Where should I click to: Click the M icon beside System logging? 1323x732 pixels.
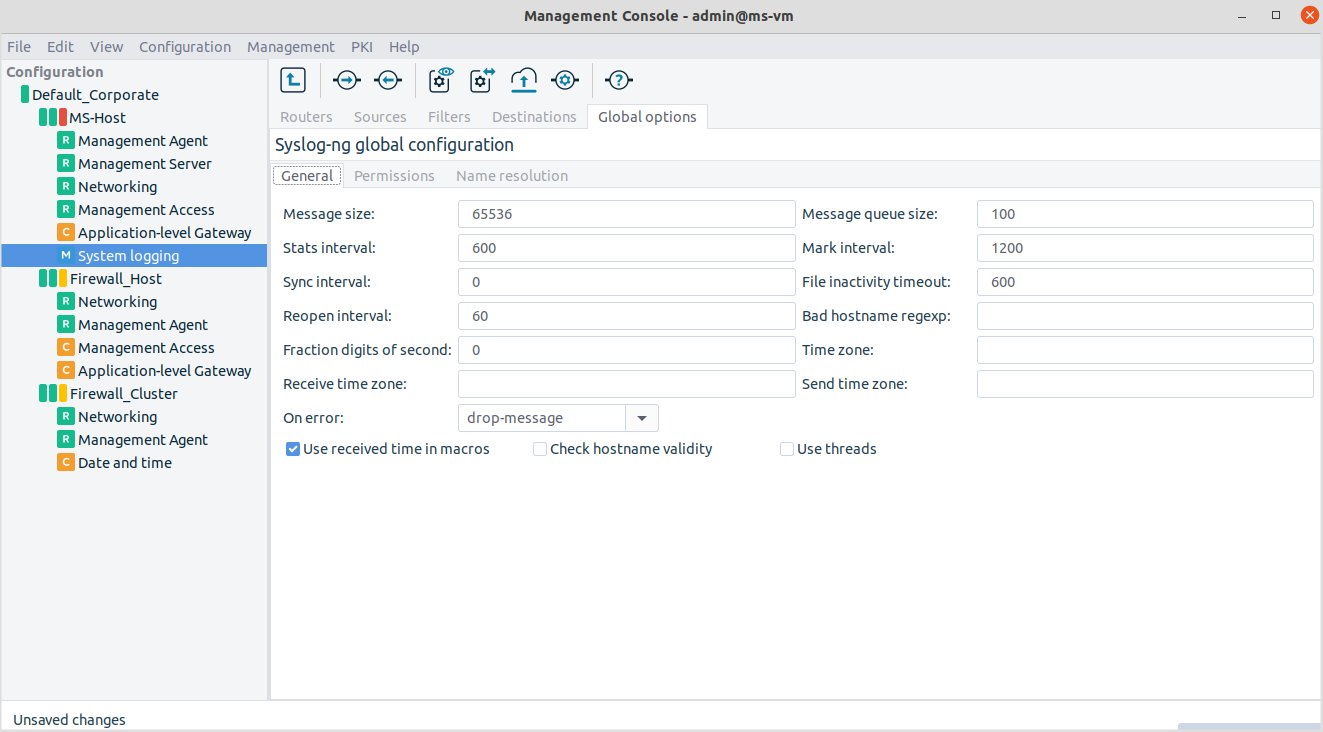tap(66, 255)
